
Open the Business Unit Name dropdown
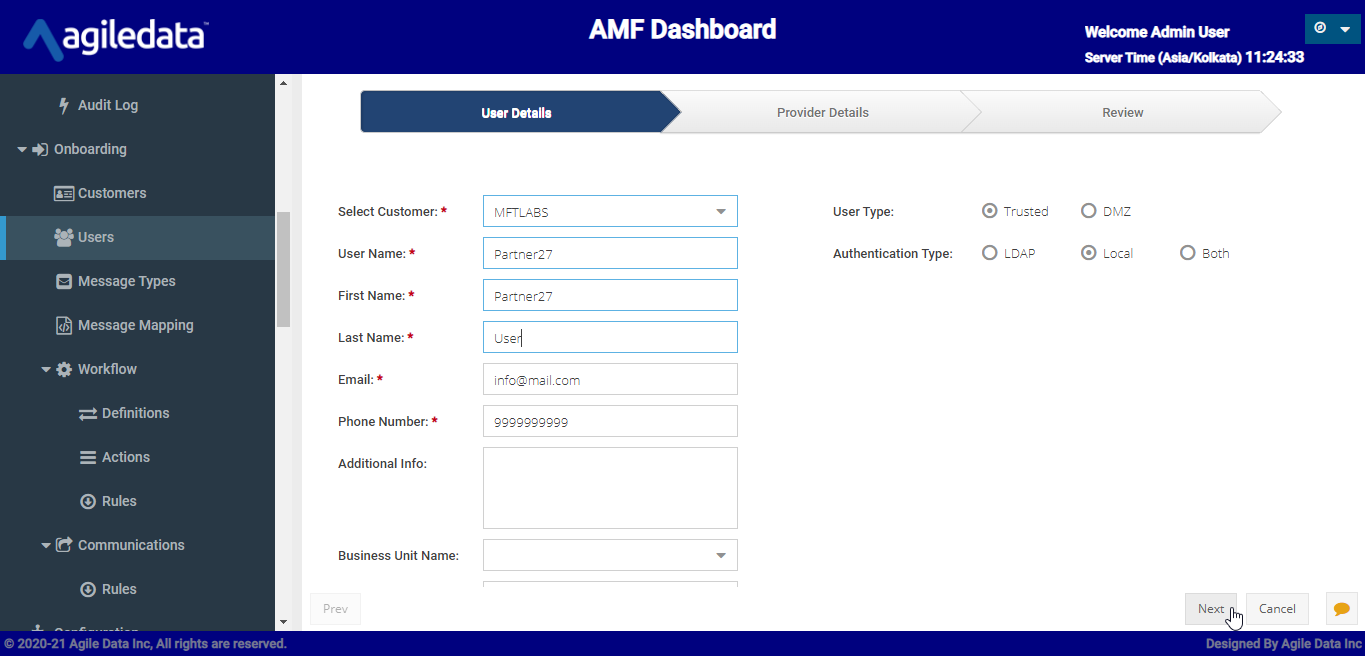[x=610, y=555]
